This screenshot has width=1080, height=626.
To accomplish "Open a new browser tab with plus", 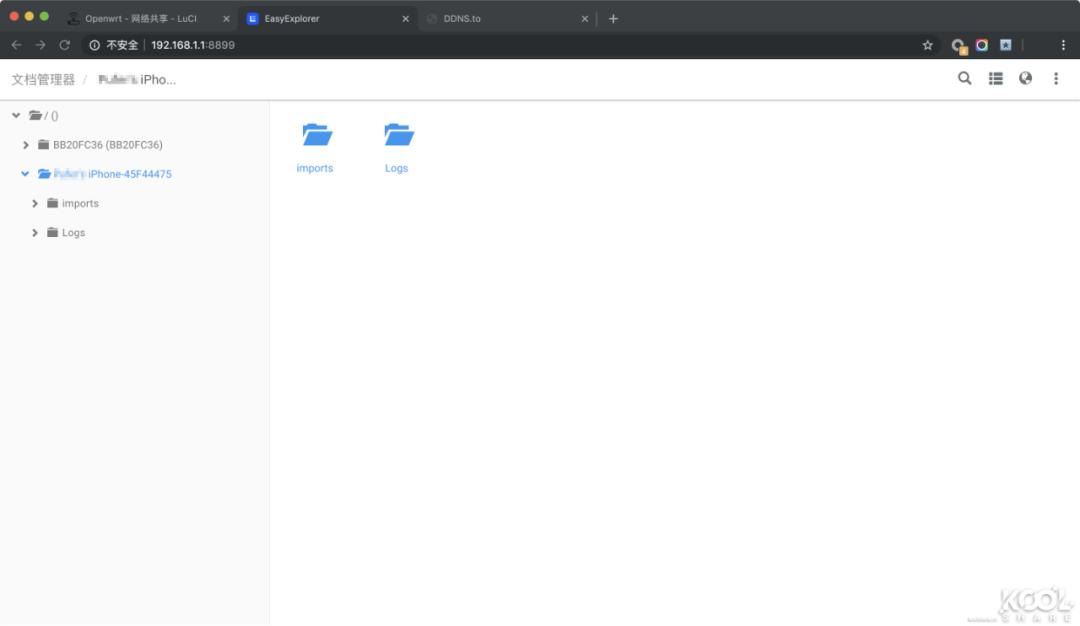I will [613, 19].
